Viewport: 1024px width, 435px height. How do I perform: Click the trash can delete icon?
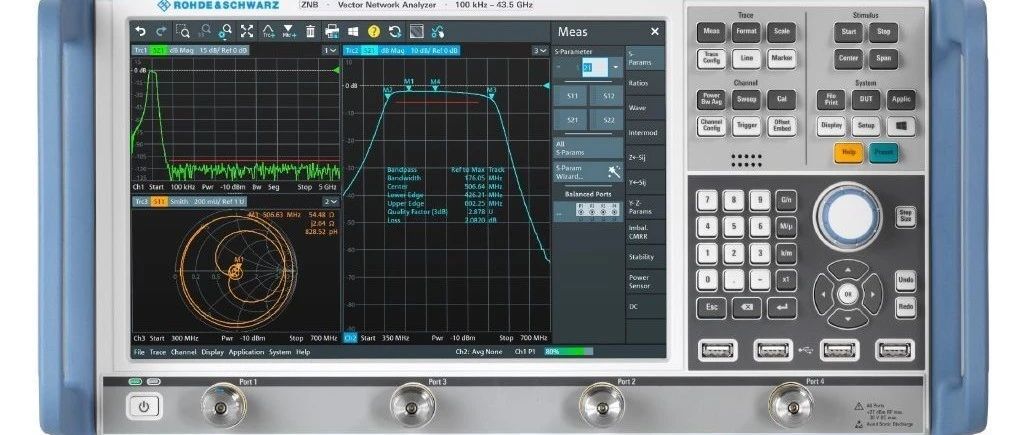tap(310, 31)
